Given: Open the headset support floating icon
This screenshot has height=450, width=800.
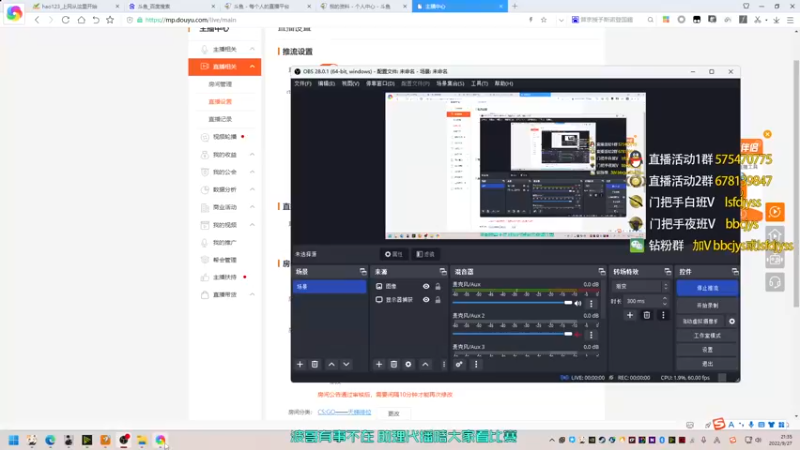Looking at the screenshot, I should point(774,282).
